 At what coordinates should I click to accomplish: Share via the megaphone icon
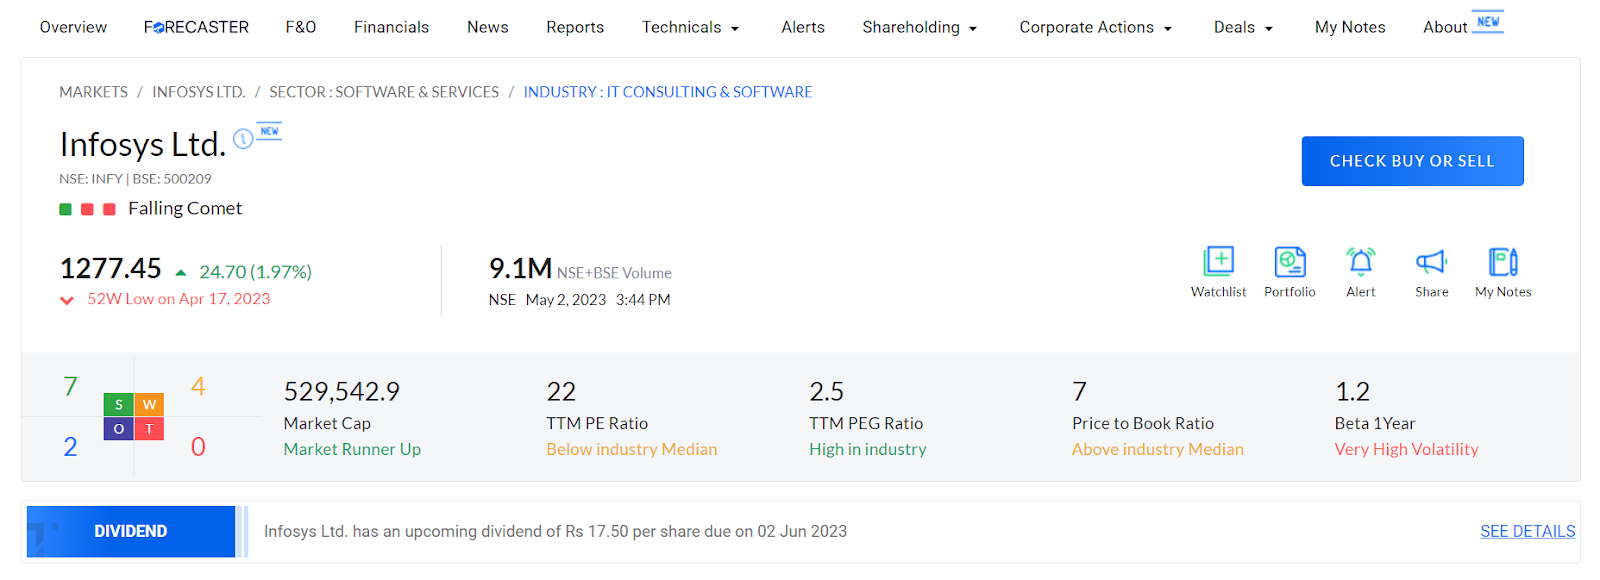(1432, 261)
